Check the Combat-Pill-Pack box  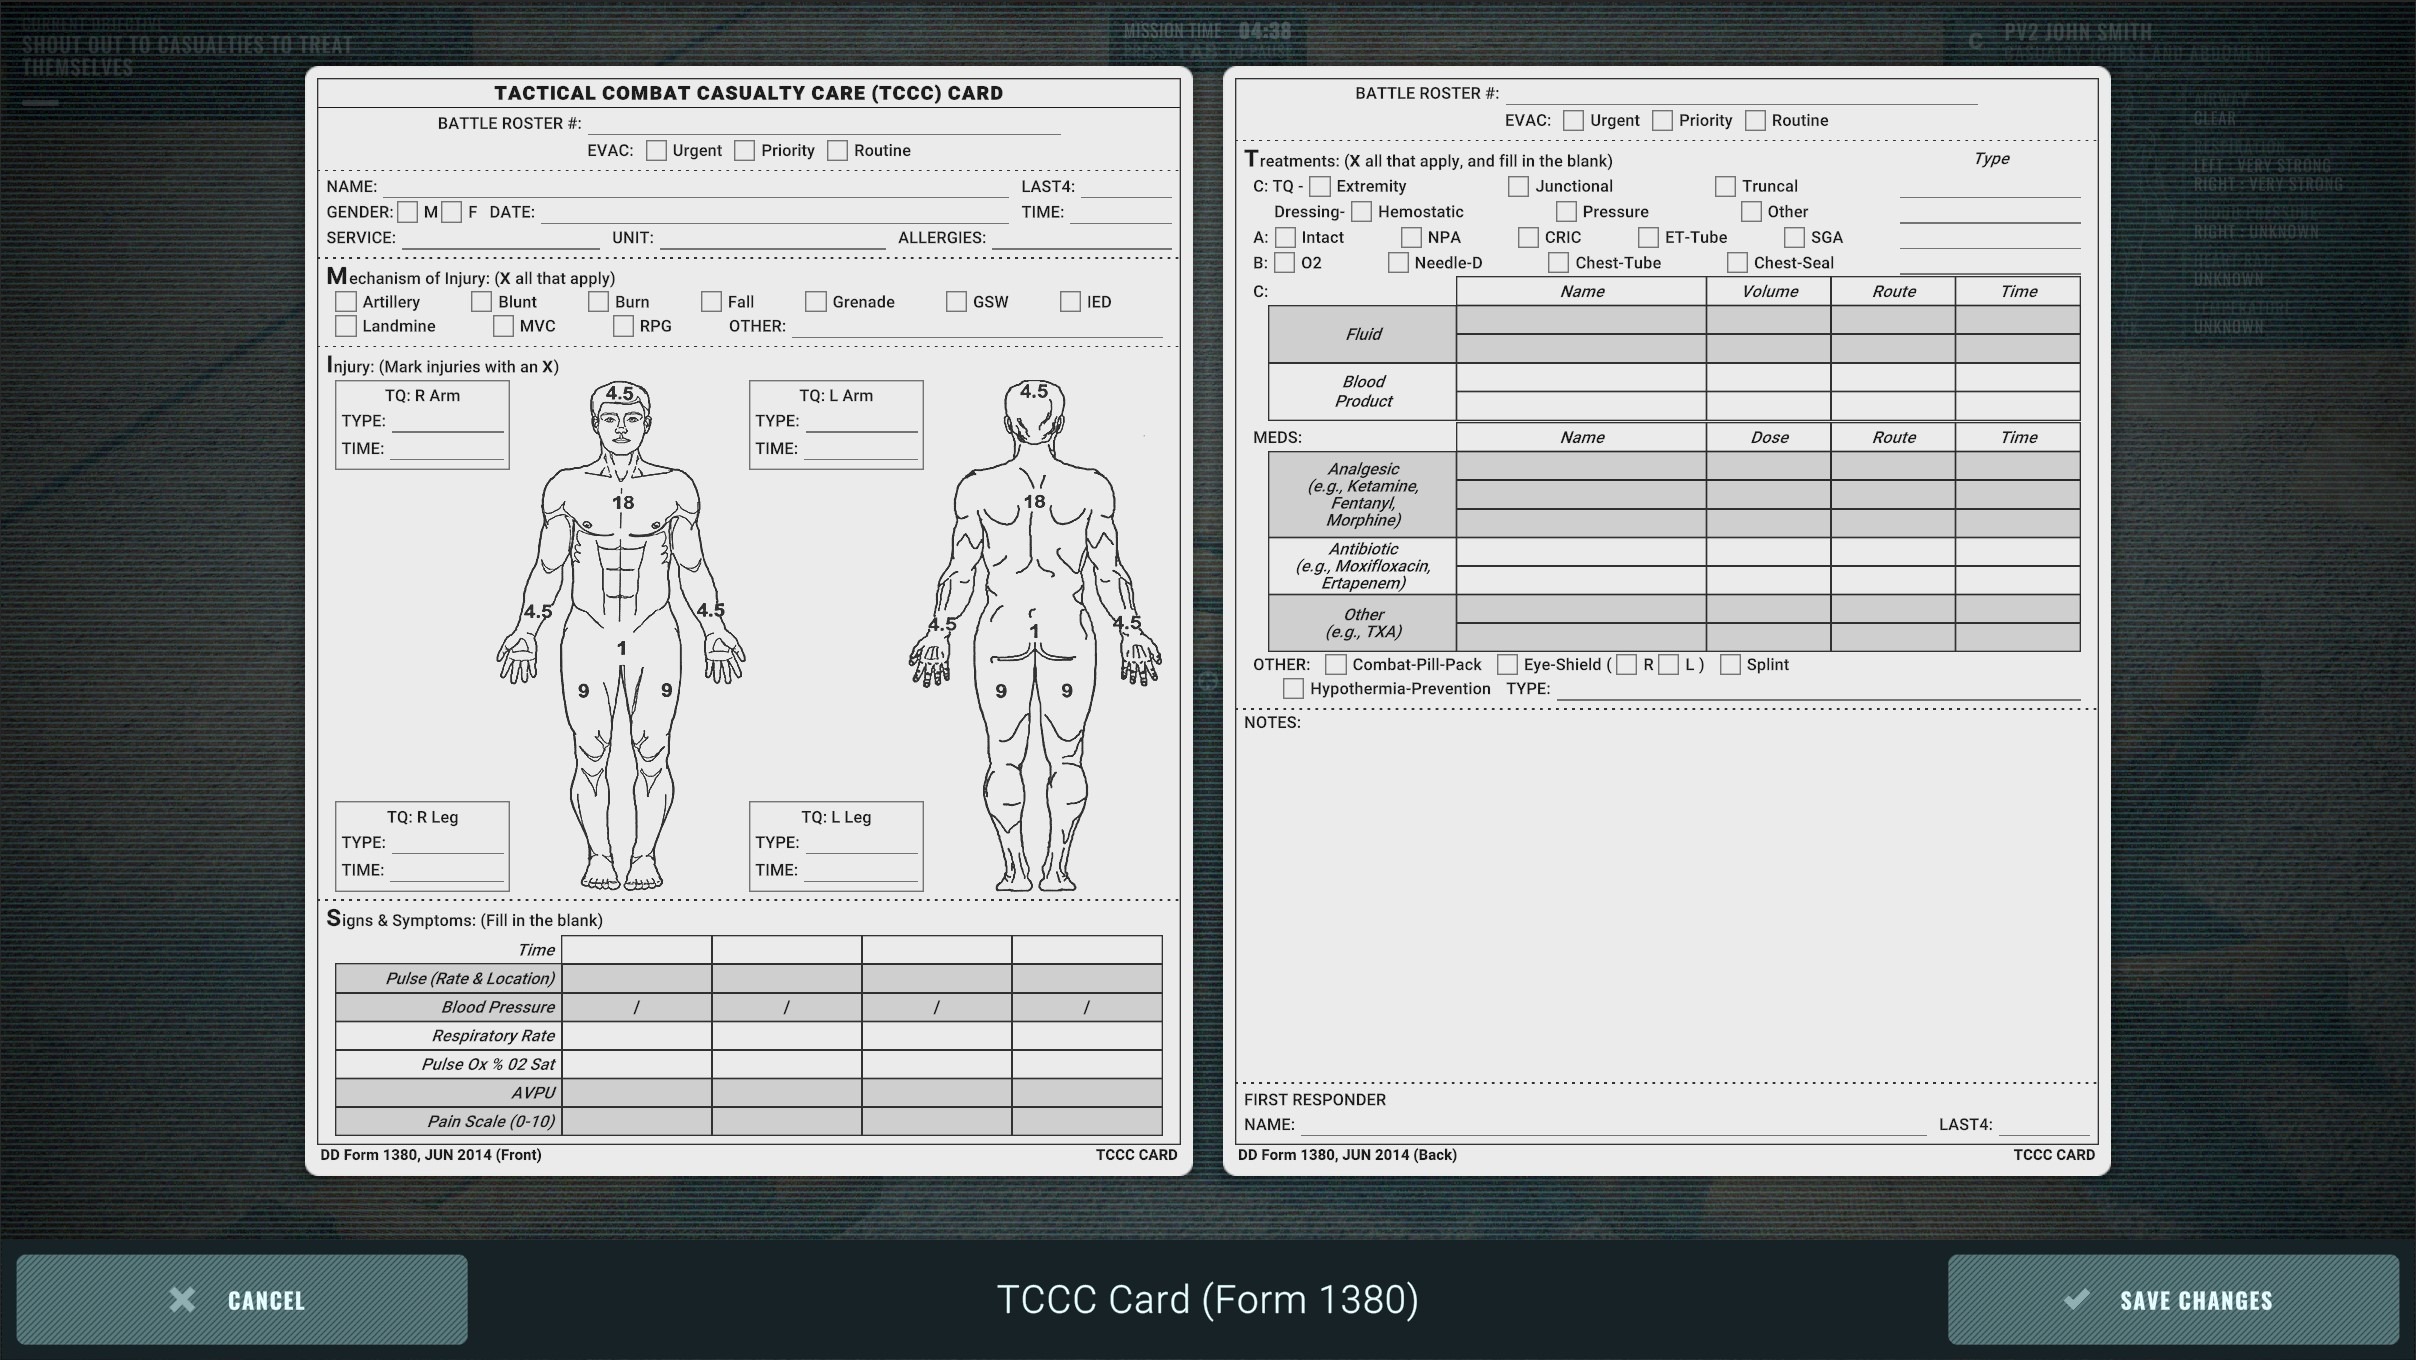coord(1335,664)
